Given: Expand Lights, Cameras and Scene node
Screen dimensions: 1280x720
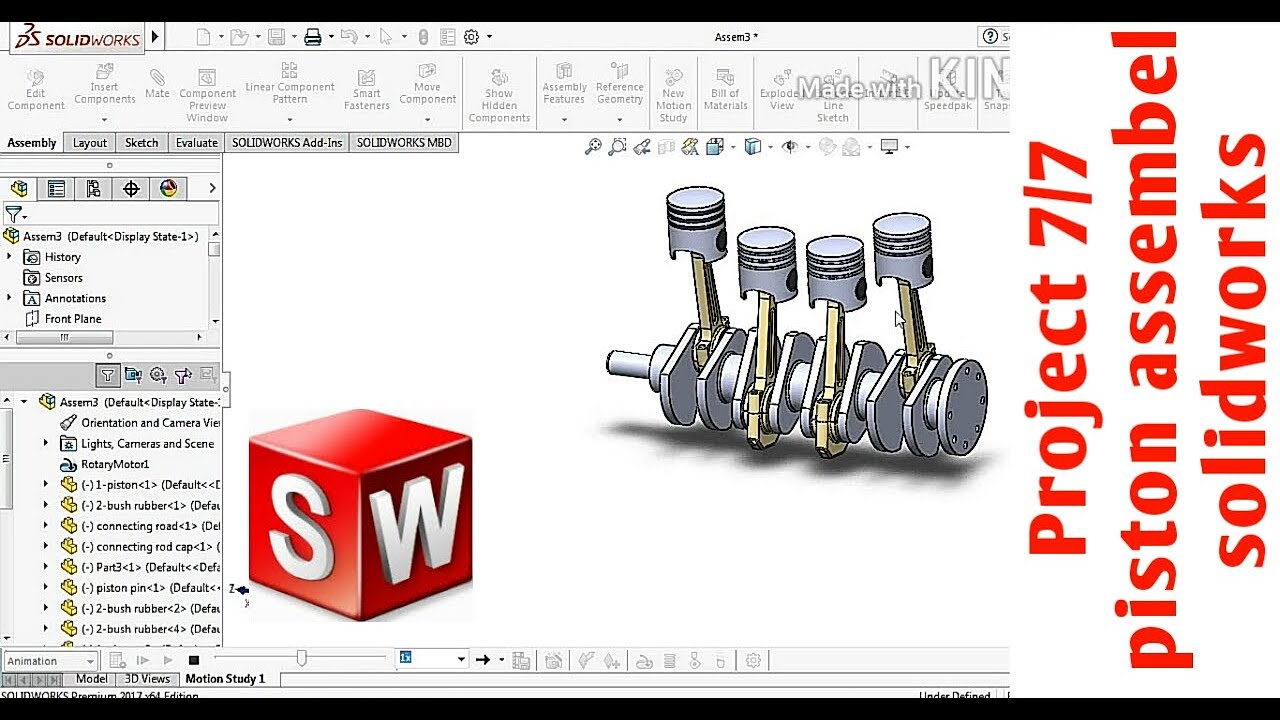Looking at the screenshot, I should coord(45,443).
